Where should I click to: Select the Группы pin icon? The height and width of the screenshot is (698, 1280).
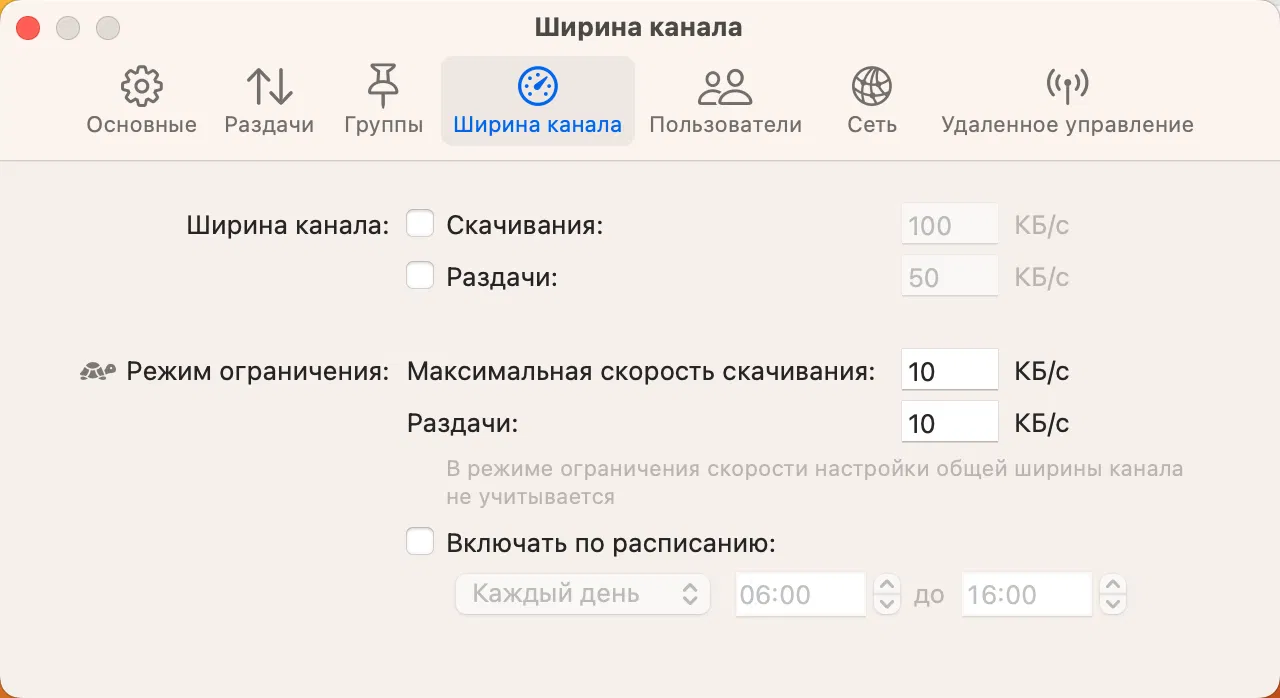(383, 87)
